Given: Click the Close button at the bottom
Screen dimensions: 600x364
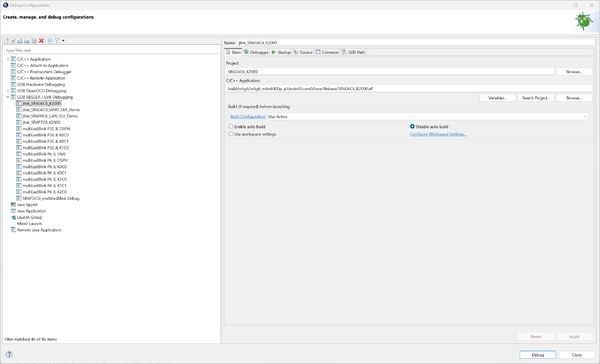Looking at the screenshot, I should coord(577,355).
